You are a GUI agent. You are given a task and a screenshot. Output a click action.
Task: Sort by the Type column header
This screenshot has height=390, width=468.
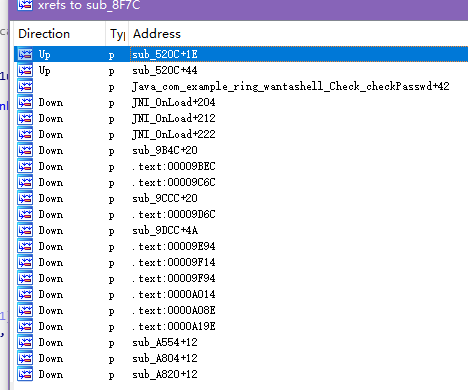pyautogui.click(x=117, y=34)
